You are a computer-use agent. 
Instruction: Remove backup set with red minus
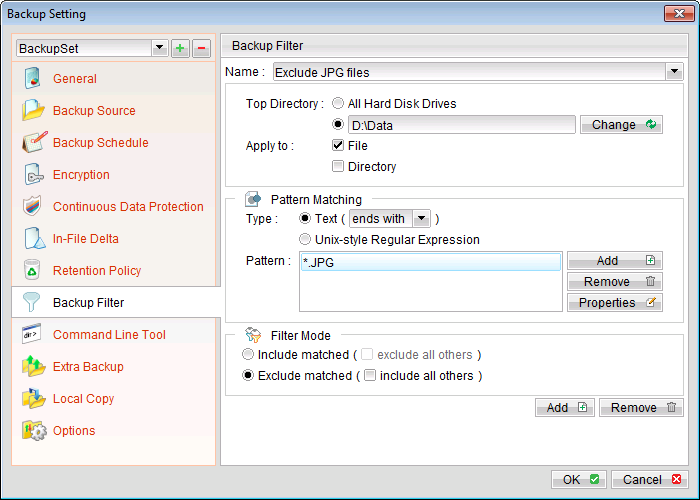coord(201,48)
